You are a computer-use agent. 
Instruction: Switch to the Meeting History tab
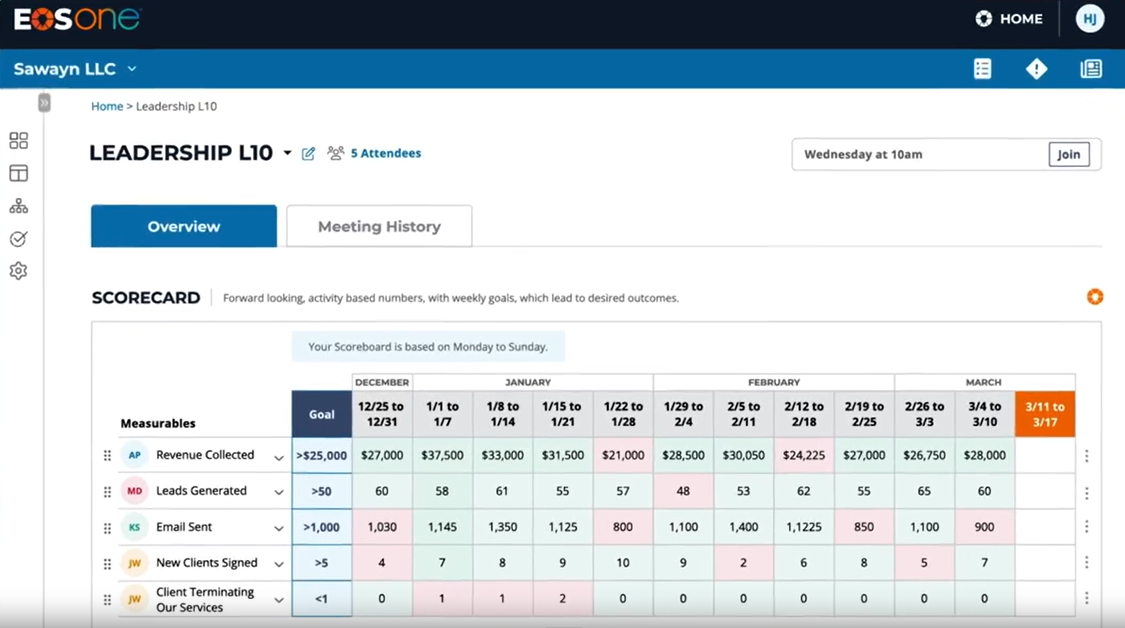point(379,226)
